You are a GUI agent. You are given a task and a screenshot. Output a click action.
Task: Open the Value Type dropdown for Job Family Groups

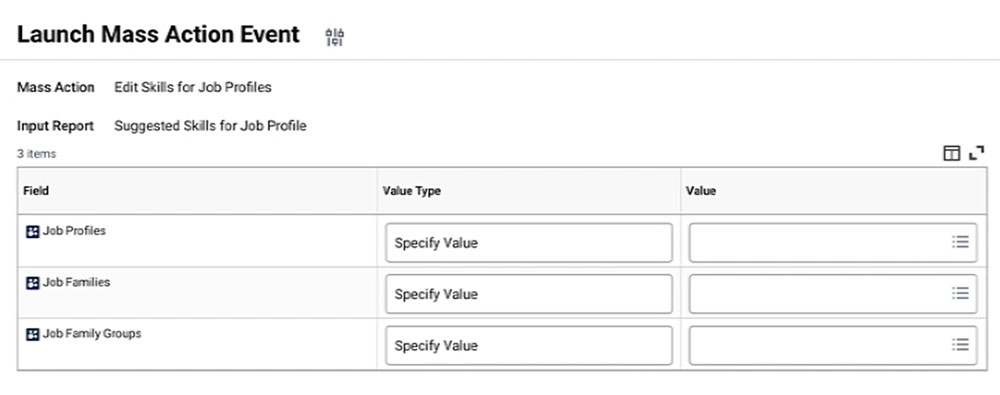tap(529, 345)
